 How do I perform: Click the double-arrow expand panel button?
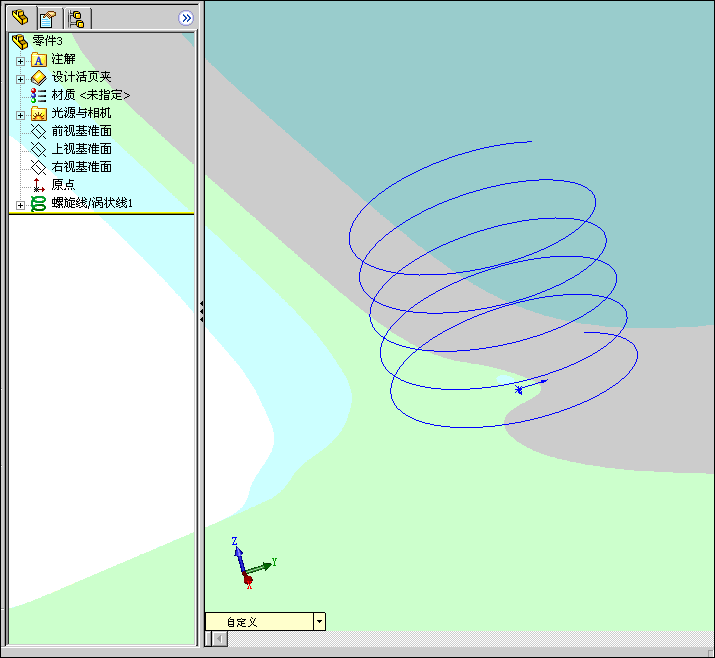(186, 18)
